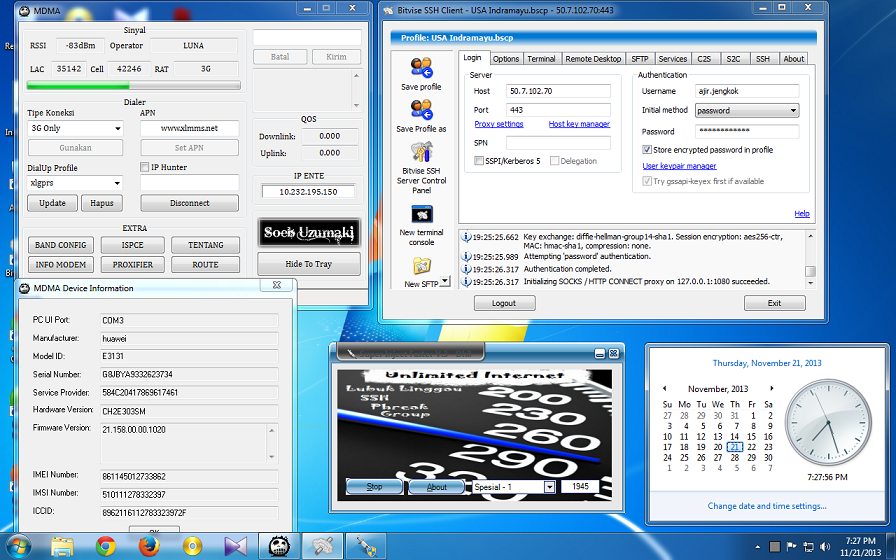Click the Stop button in injector
The width and height of the screenshot is (896, 560).
click(x=374, y=487)
